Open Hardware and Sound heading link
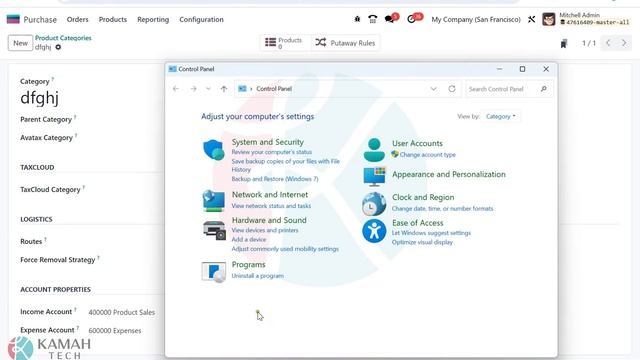This screenshot has height=360, width=640. 269,220
